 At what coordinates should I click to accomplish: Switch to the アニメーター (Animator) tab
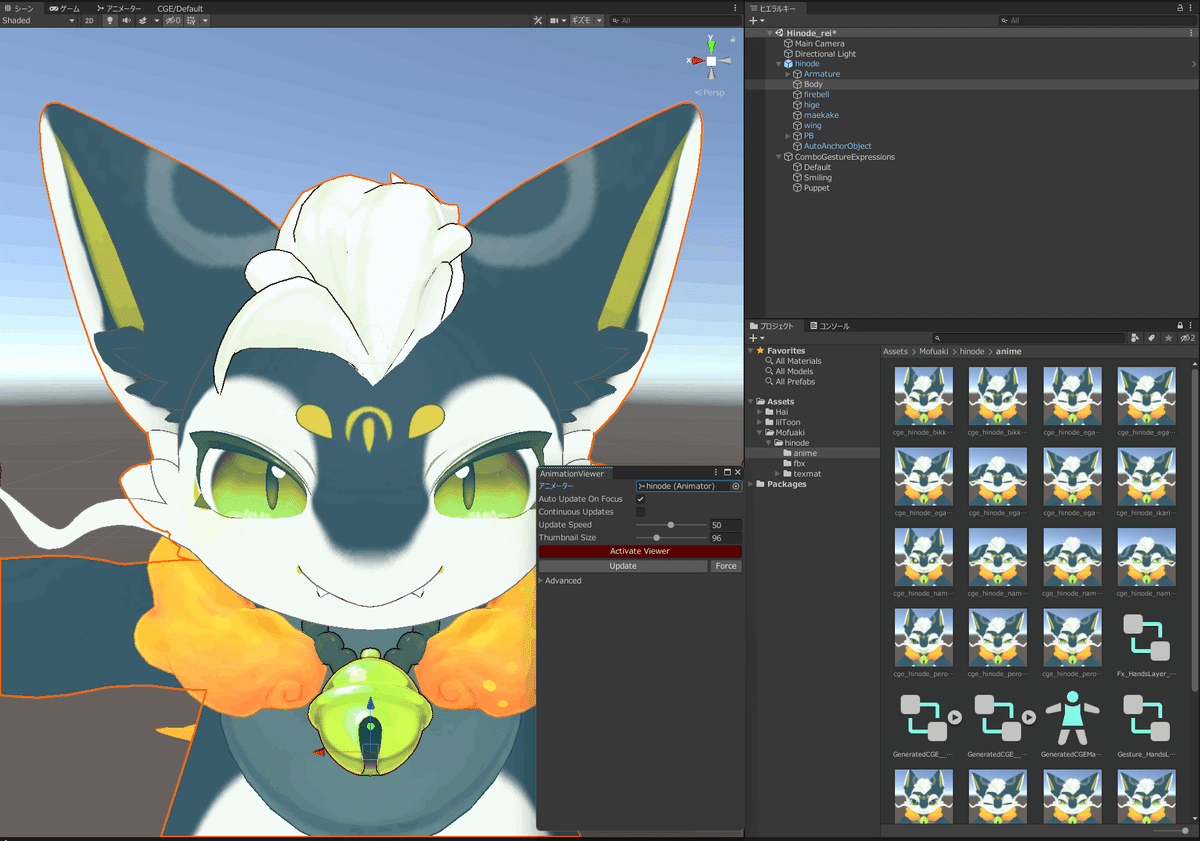pos(119,8)
